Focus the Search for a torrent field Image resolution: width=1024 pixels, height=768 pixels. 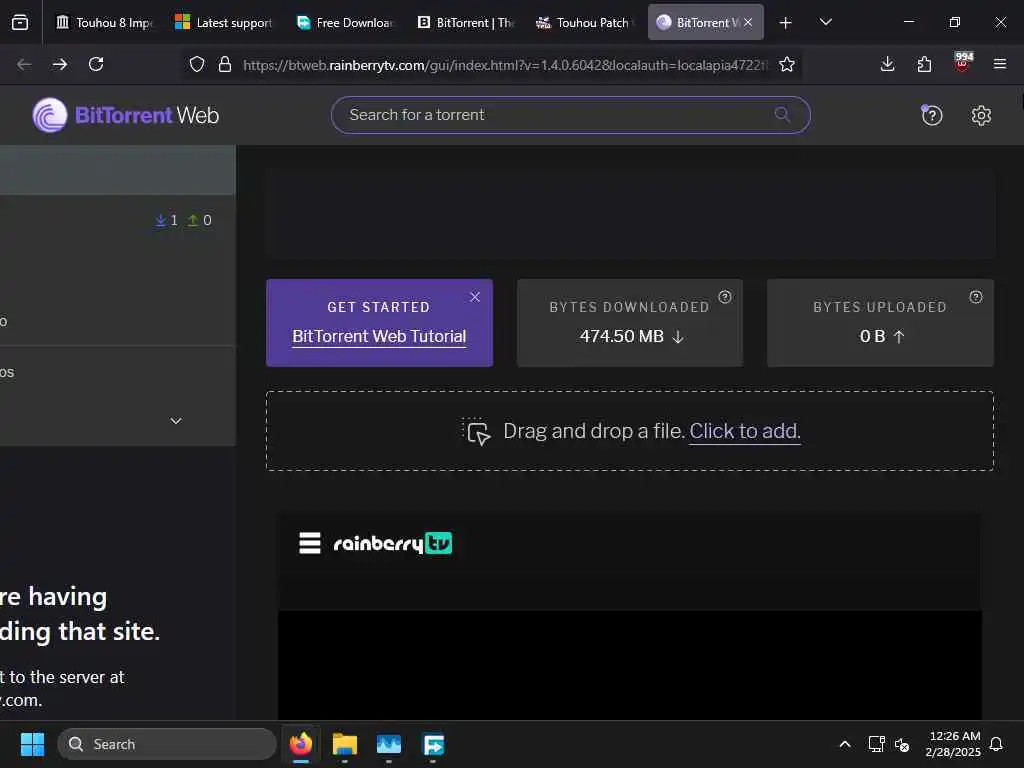tap(570, 115)
